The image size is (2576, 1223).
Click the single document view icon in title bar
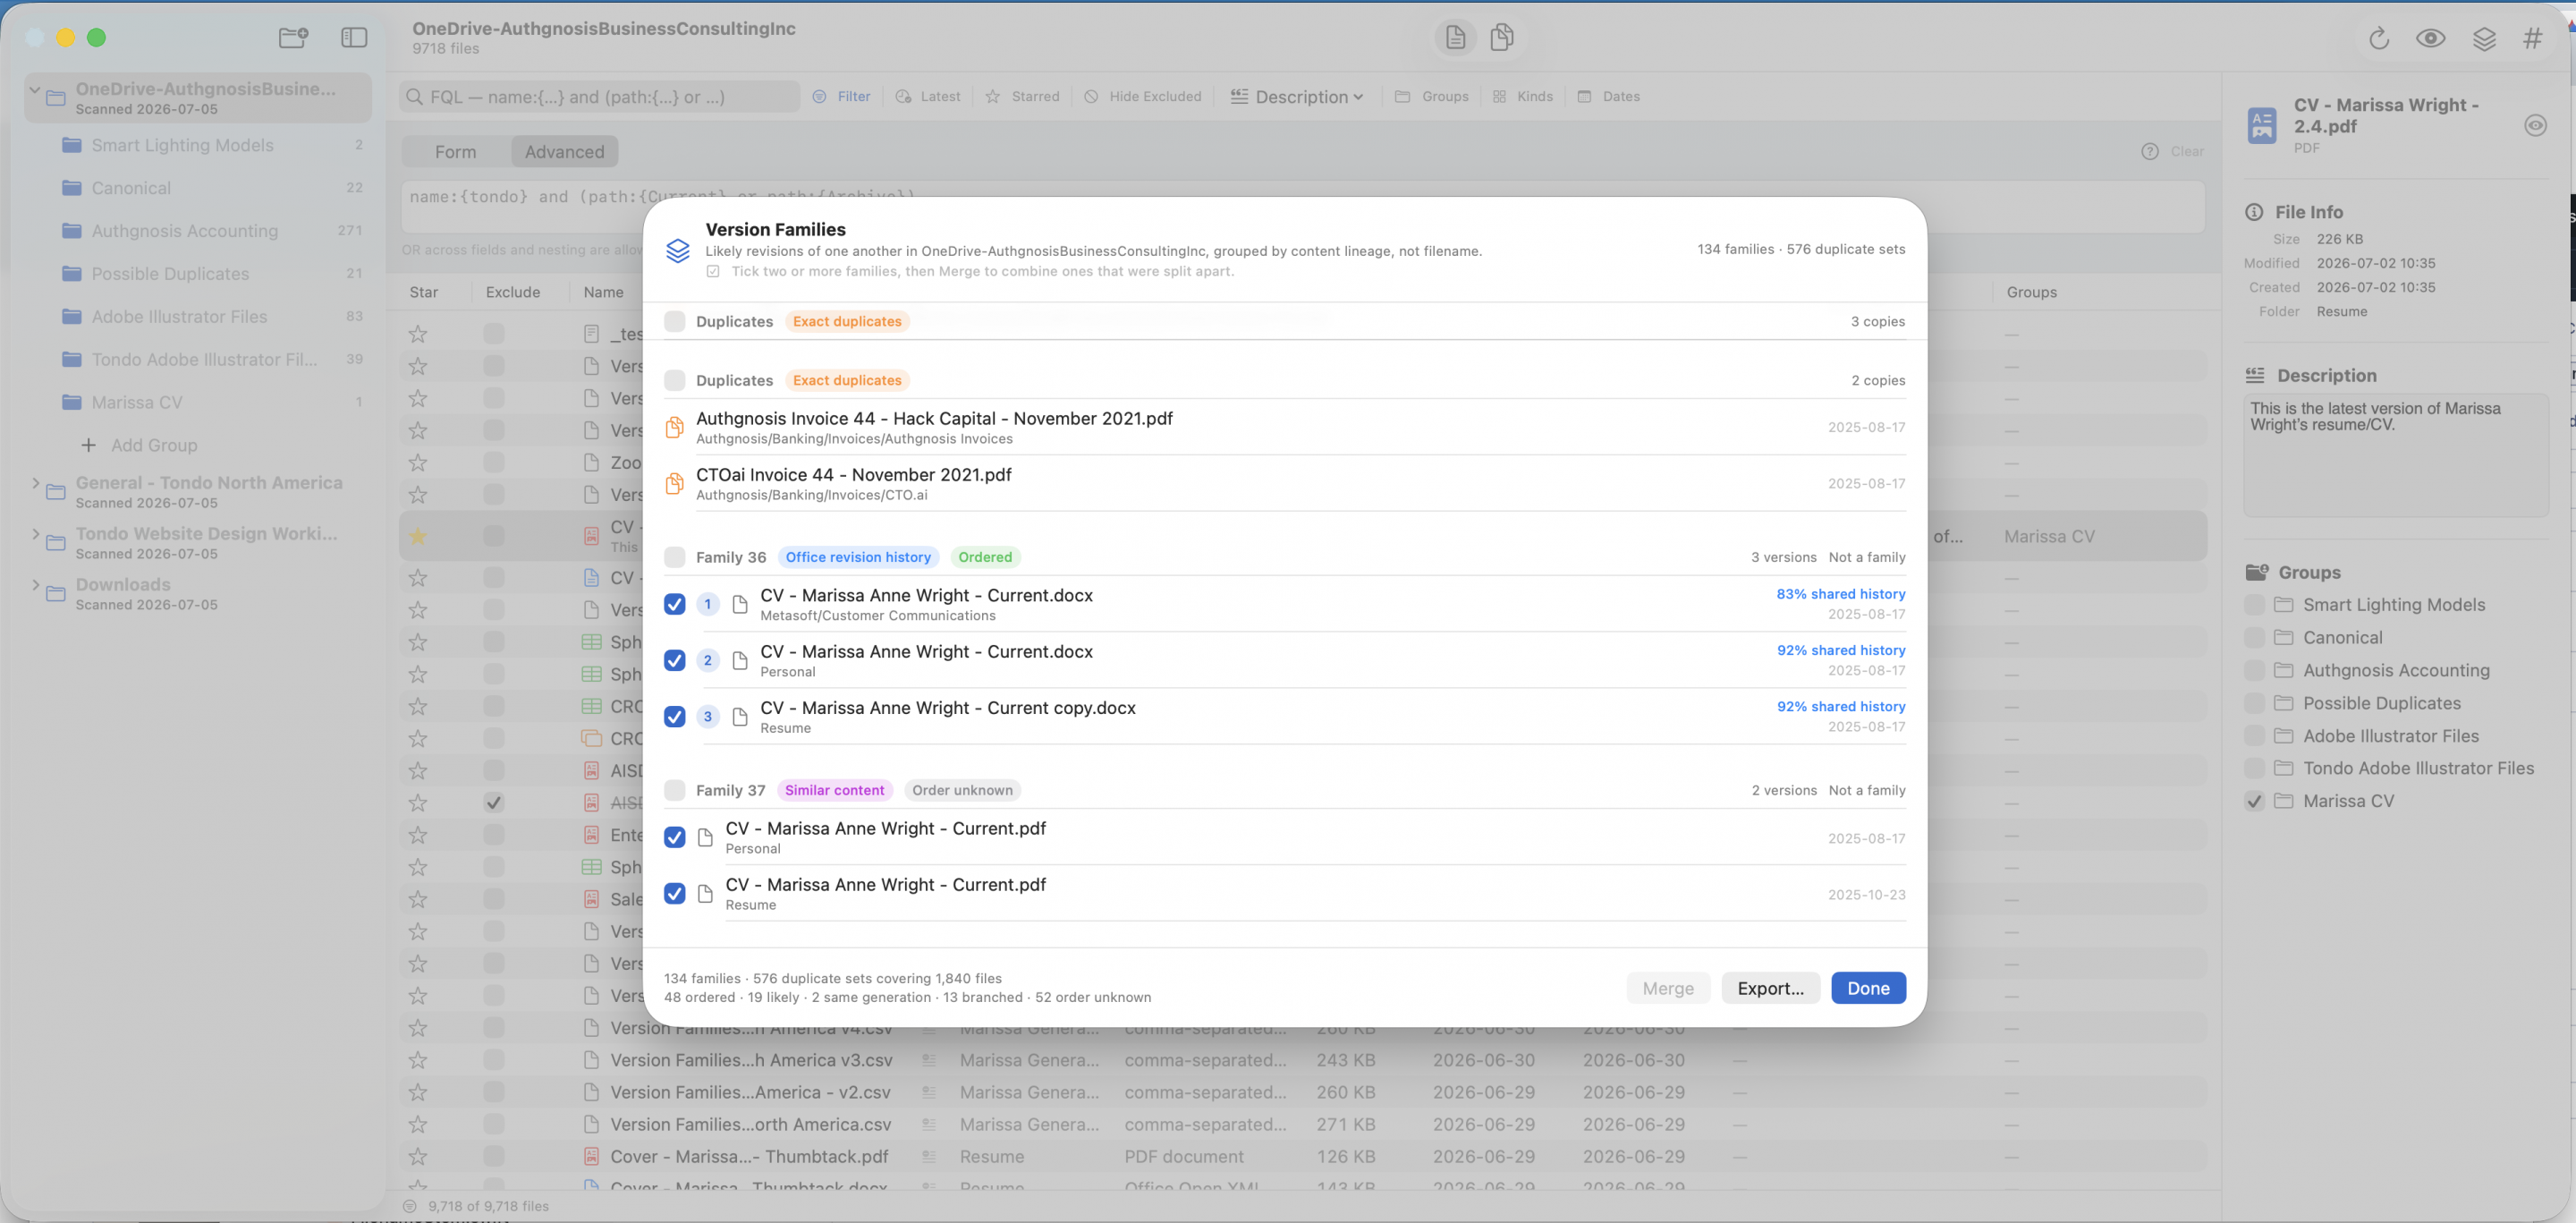tap(1456, 38)
